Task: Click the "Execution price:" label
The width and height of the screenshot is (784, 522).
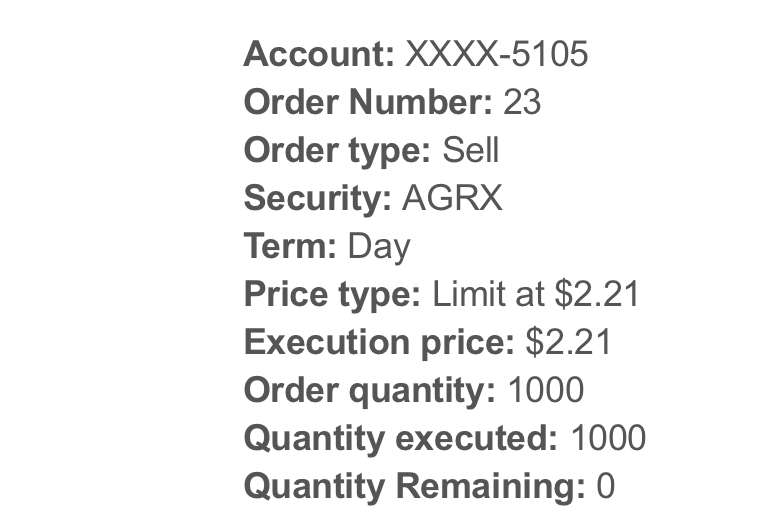Action: click(x=379, y=342)
